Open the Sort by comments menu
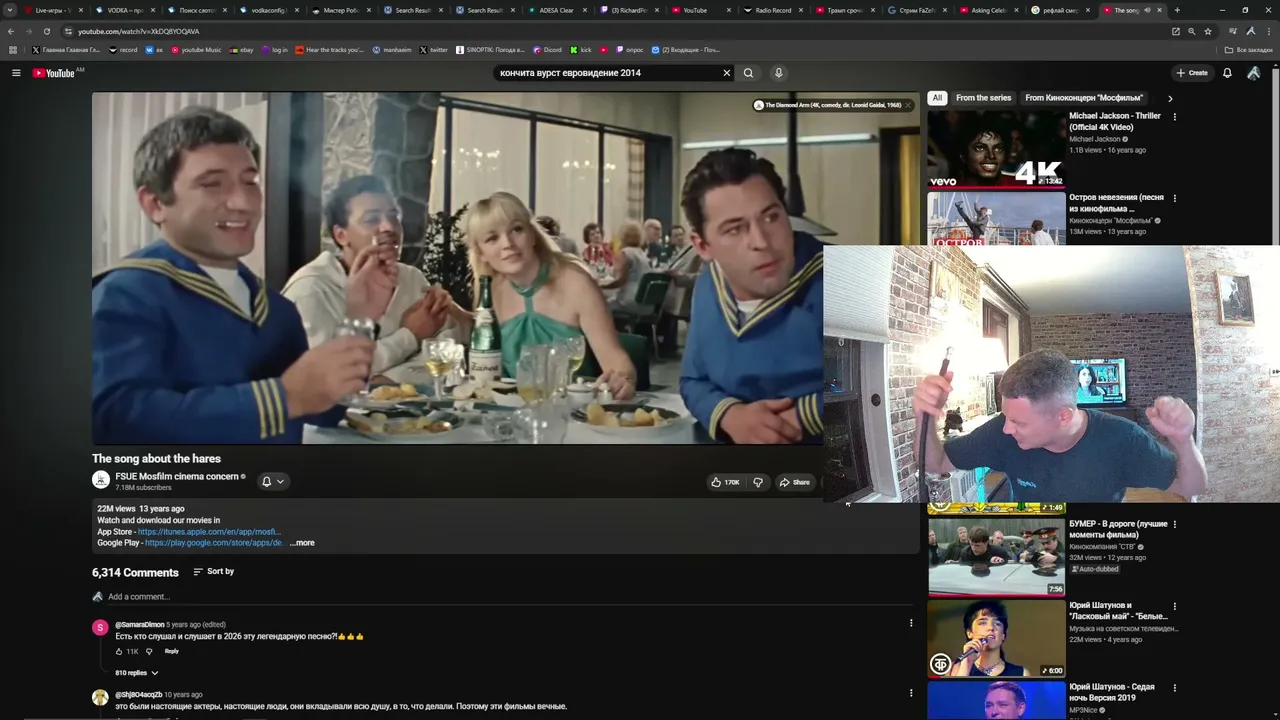1280x720 pixels. (213, 572)
